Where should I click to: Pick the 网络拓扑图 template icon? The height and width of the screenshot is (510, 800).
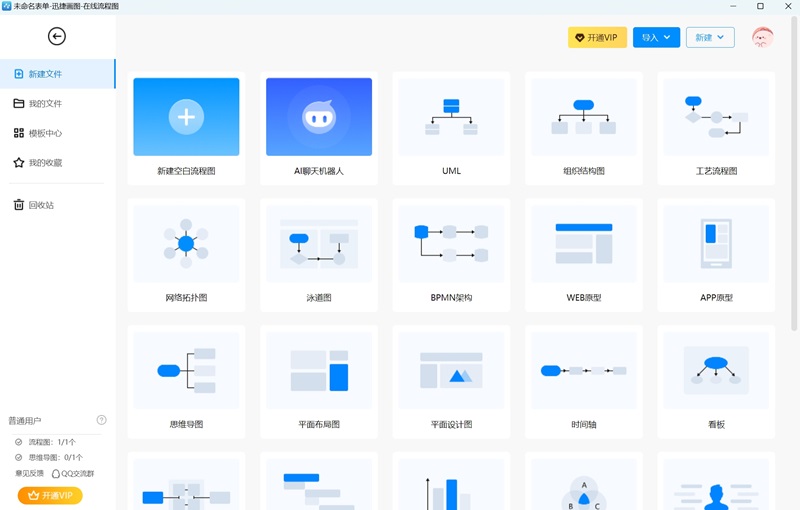pos(186,244)
